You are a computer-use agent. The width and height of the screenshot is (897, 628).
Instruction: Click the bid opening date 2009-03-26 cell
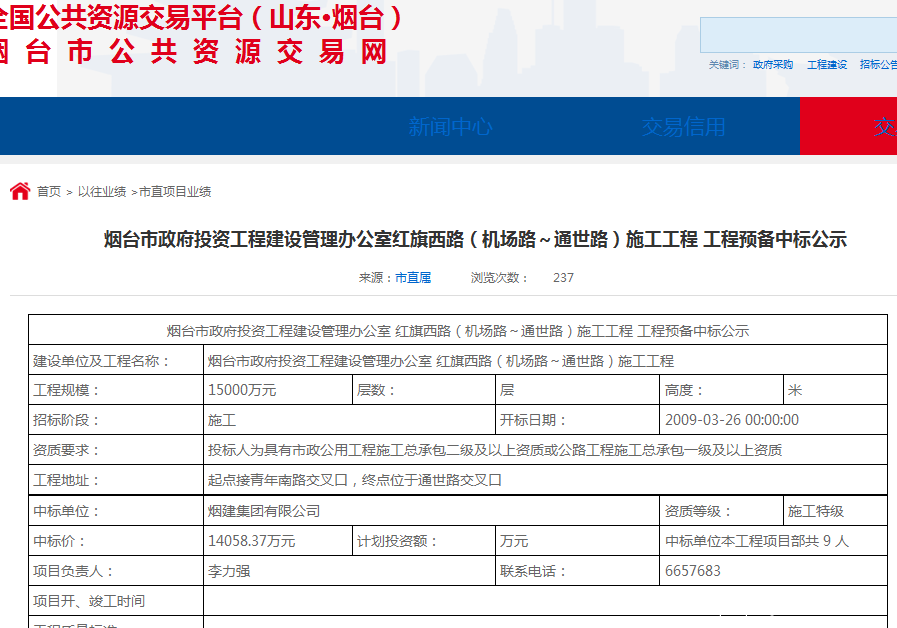[731, 420]
